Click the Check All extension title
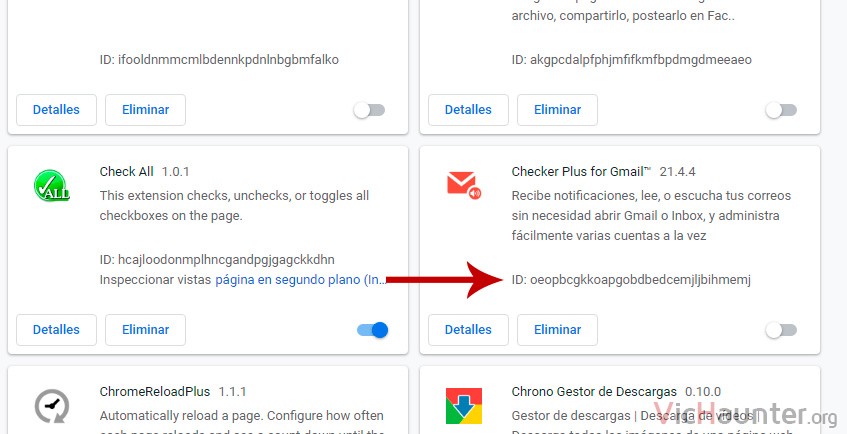The image size is (847, 434). coord(126,171)
